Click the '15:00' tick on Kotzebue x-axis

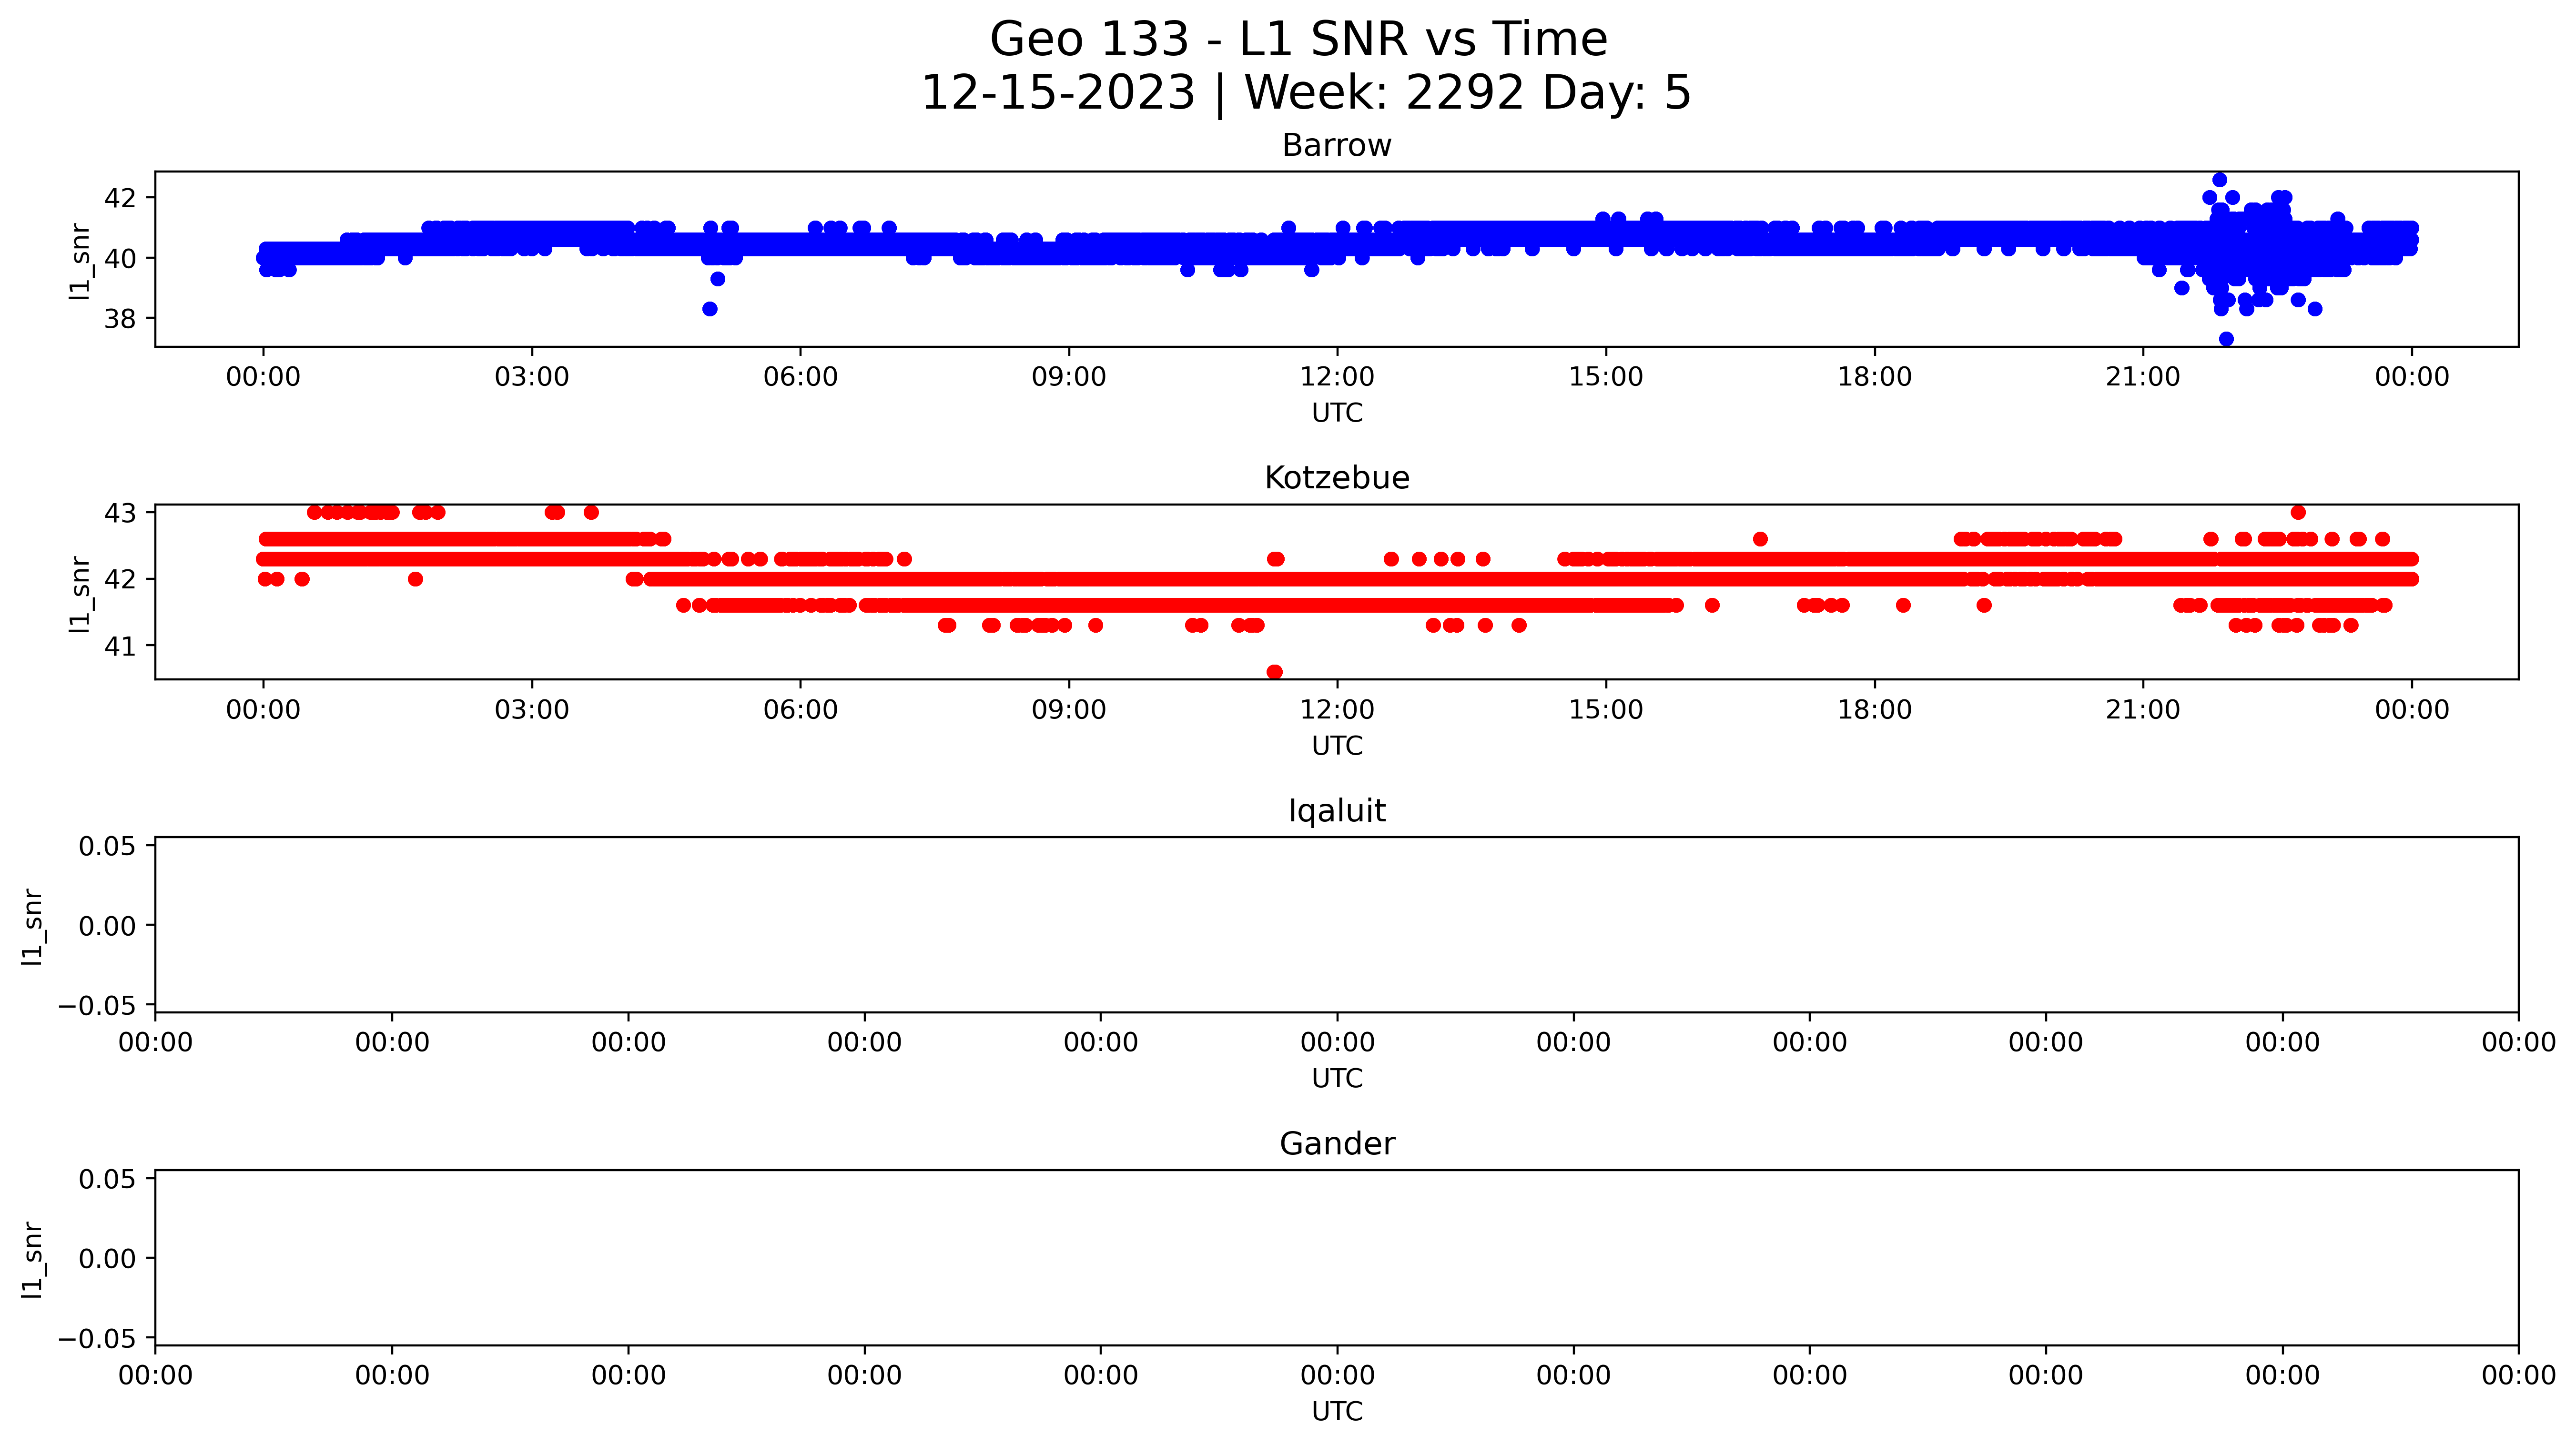pos(1606,710)
